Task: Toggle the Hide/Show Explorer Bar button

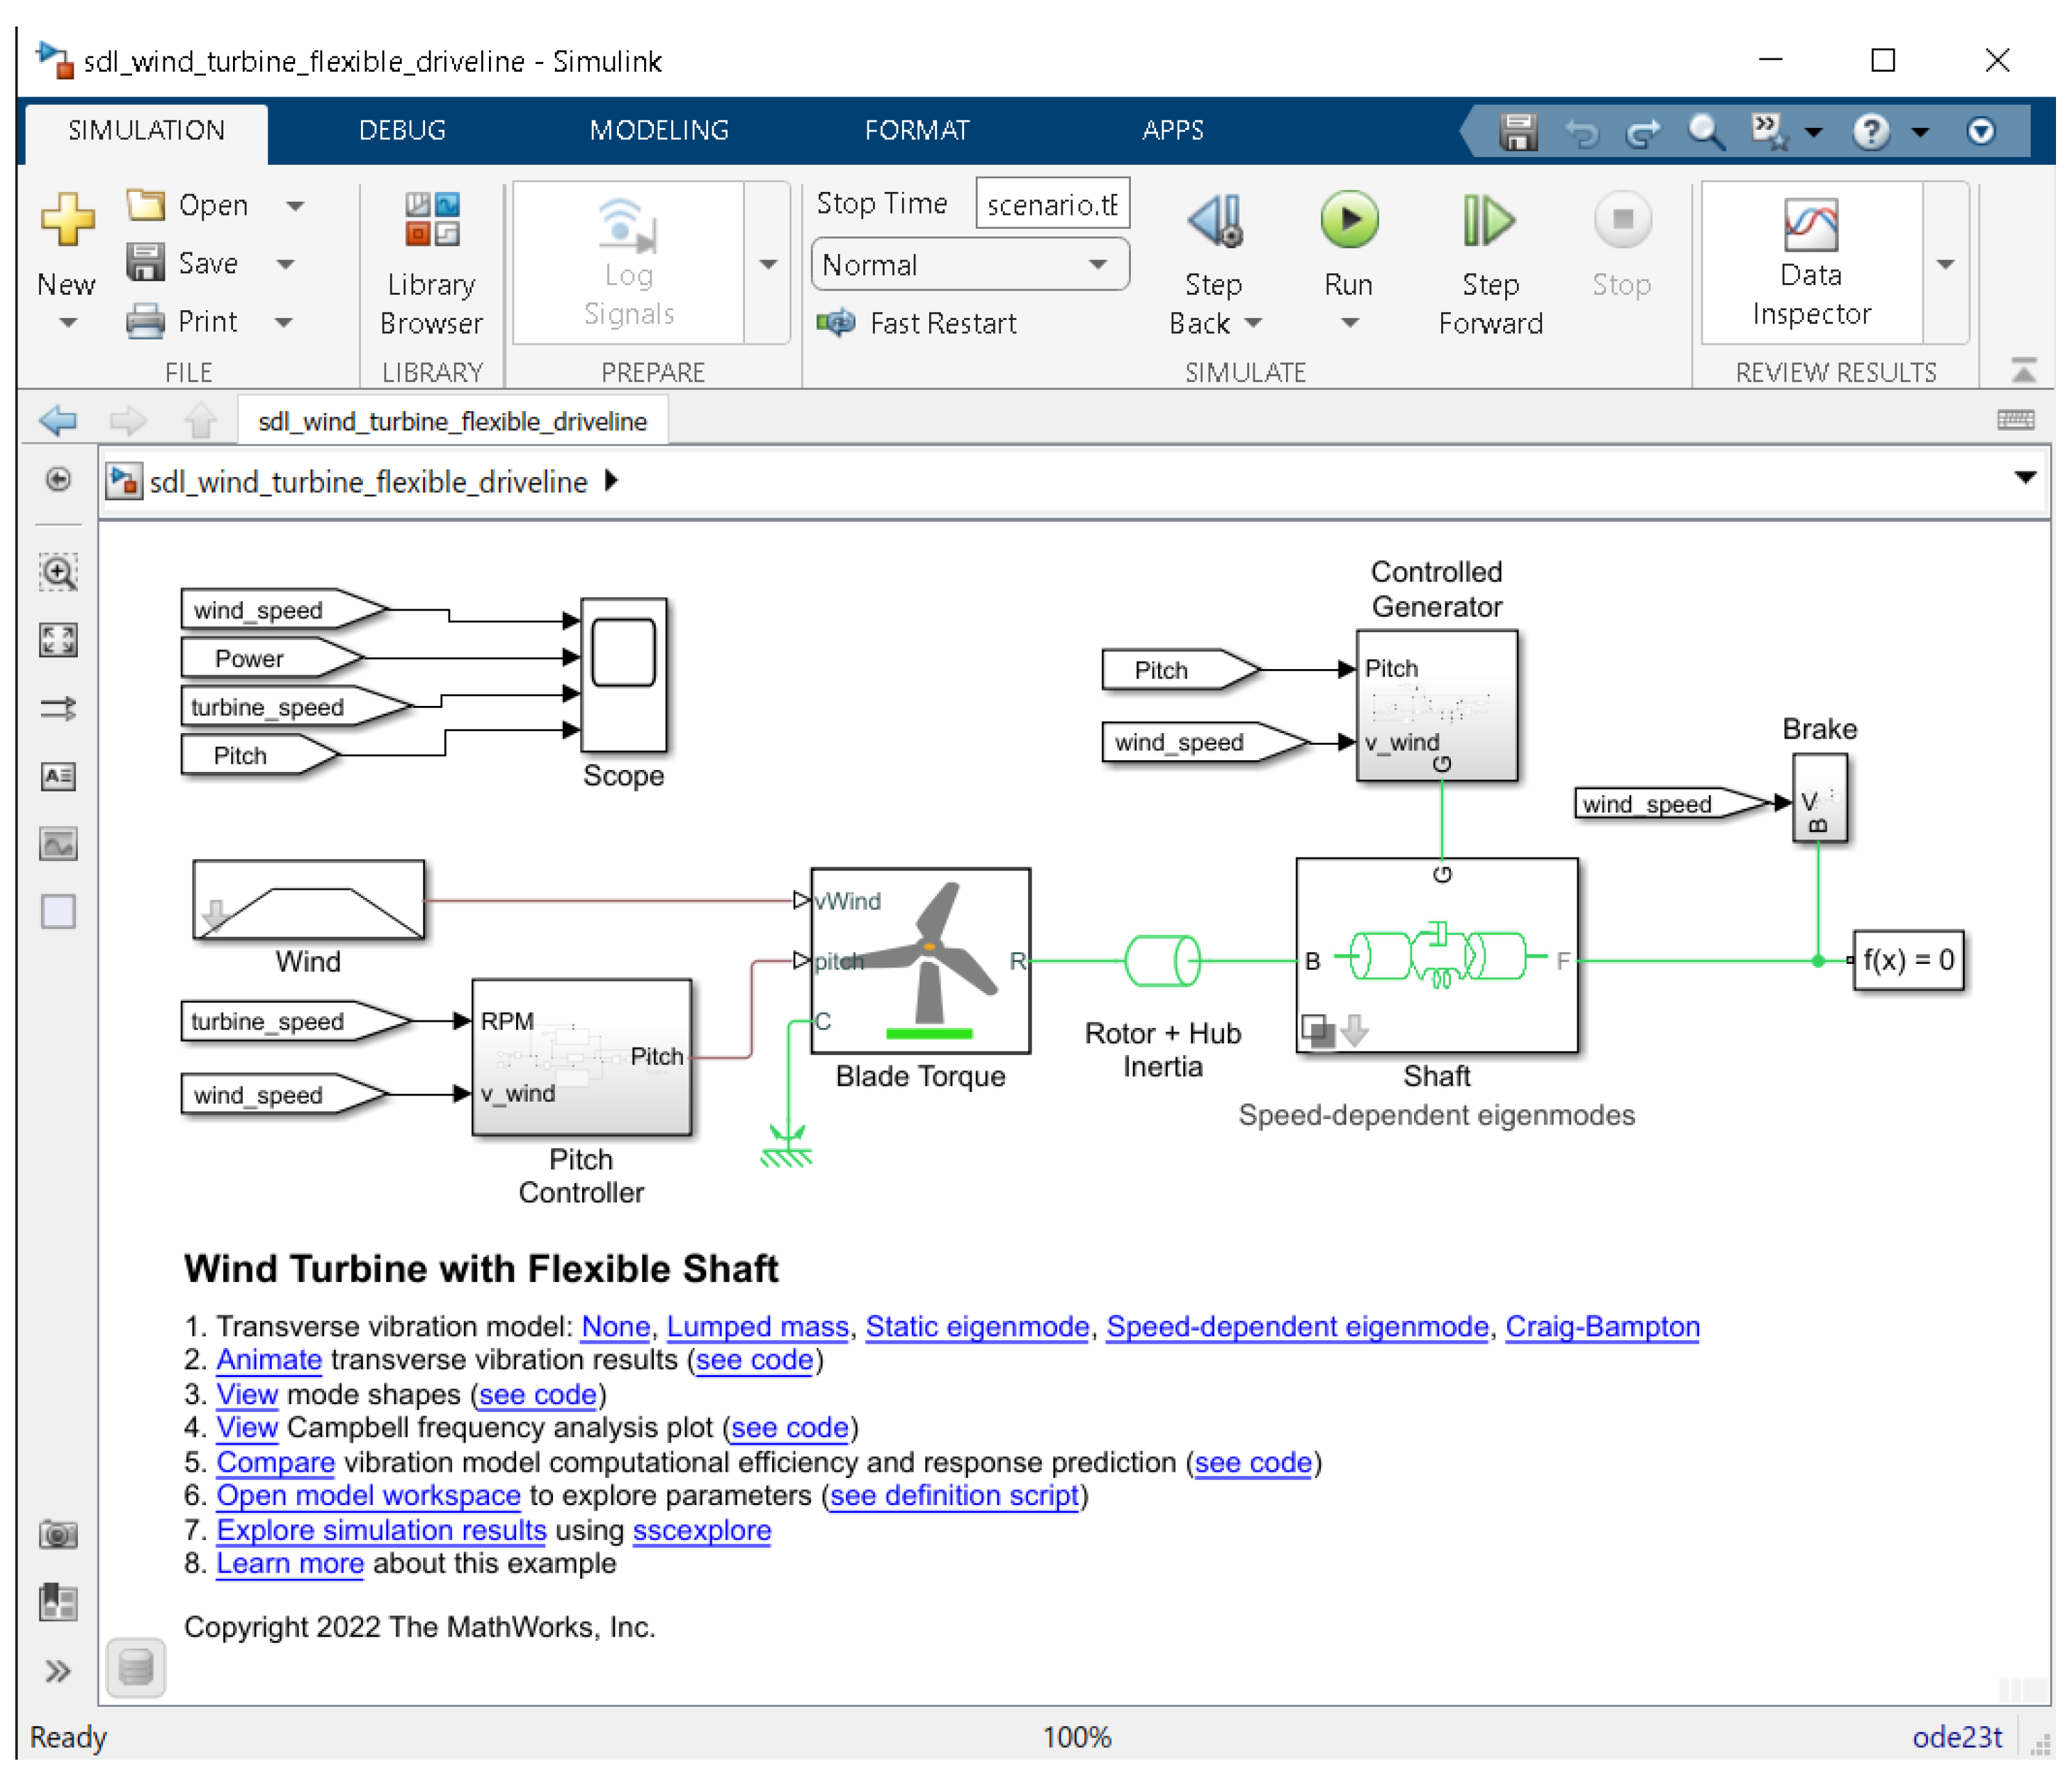Action: pyautogui.click(x=58, y=480)
